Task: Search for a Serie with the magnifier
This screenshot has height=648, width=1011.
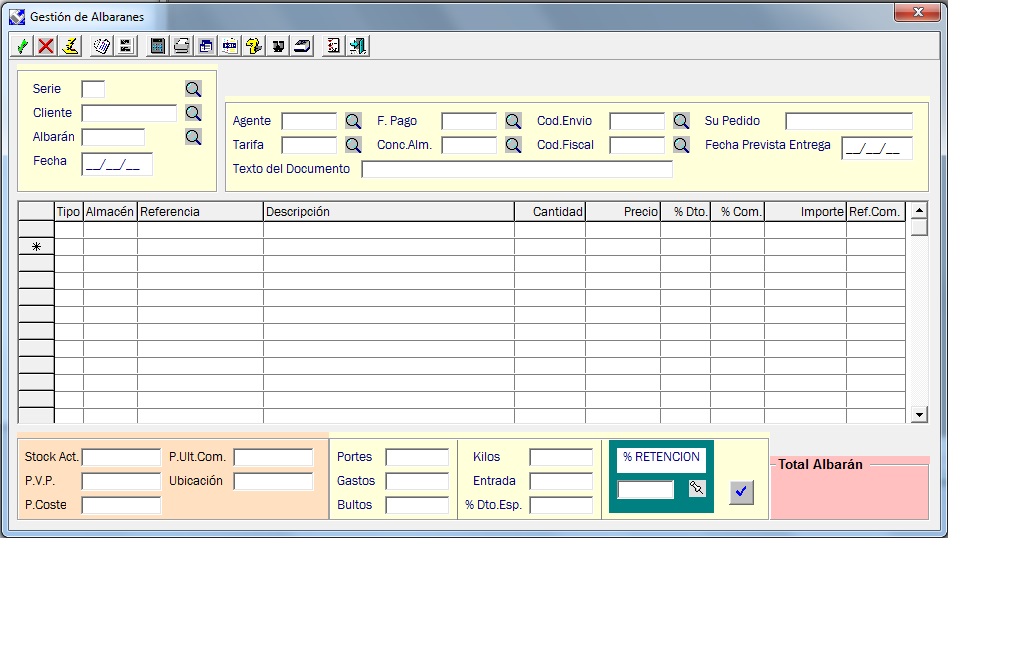Action: coord(193,89)
